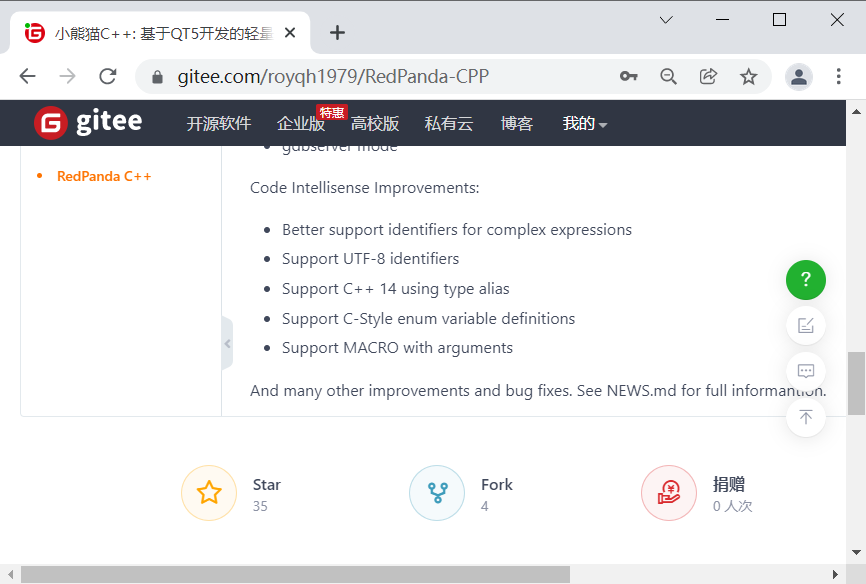Viewport: 866px width, 584px height.
Task: Click the 捐赠 donate label
Action: (x=728, y=485)
